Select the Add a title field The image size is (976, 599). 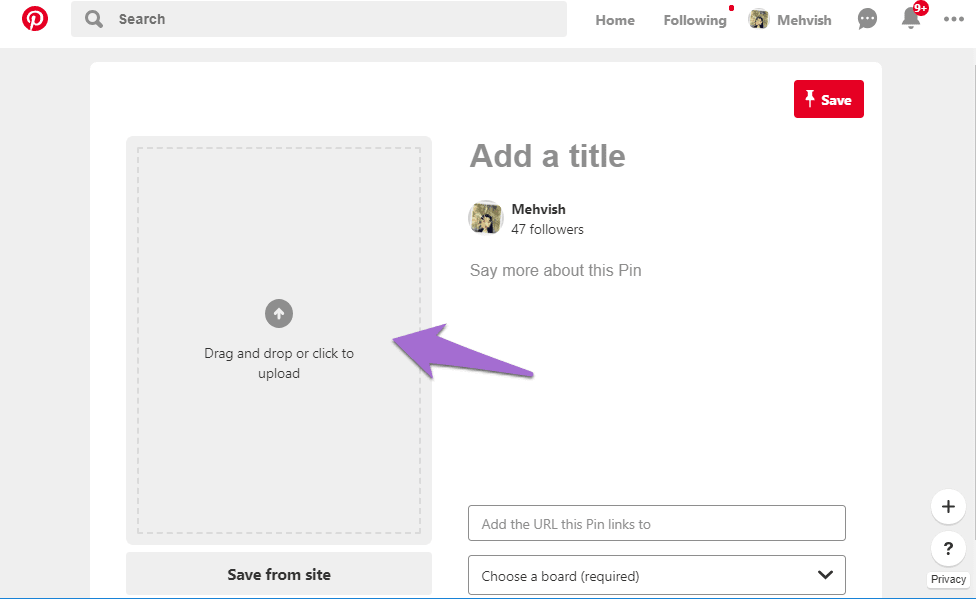[x=547, y=156]
